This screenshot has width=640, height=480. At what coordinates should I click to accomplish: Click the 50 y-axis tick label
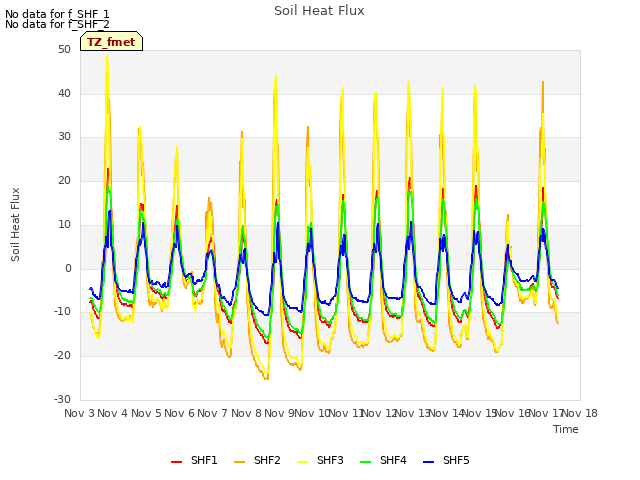[64, 50]
